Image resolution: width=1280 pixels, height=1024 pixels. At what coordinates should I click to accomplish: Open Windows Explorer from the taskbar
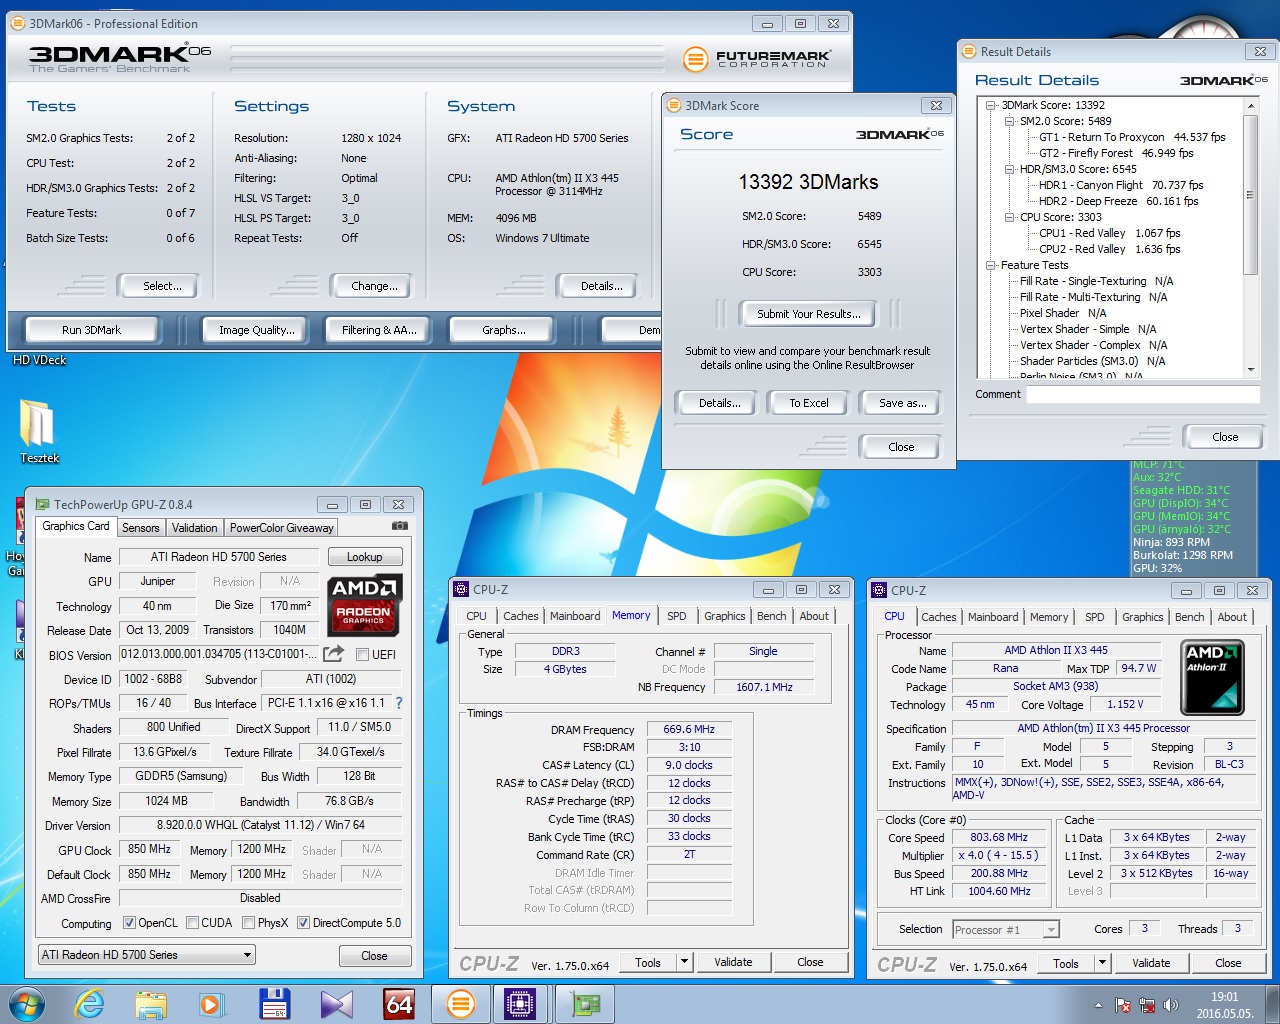click(151, 1004)
